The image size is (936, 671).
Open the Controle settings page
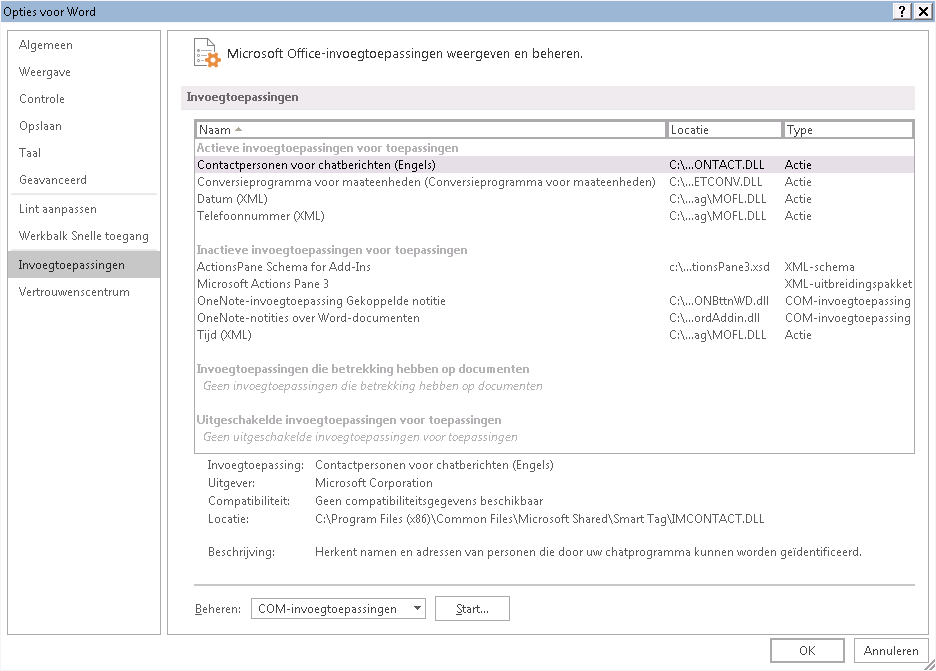pos(42,99)
